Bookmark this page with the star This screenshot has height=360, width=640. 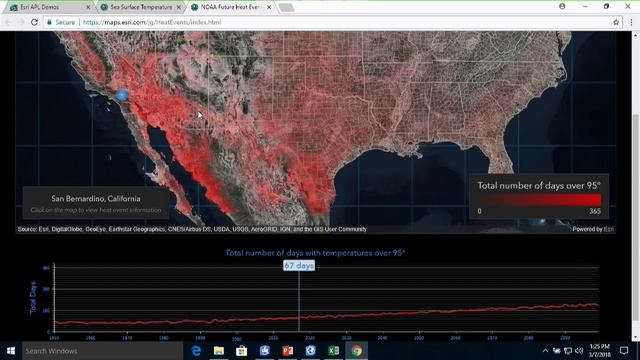[616, 22]
